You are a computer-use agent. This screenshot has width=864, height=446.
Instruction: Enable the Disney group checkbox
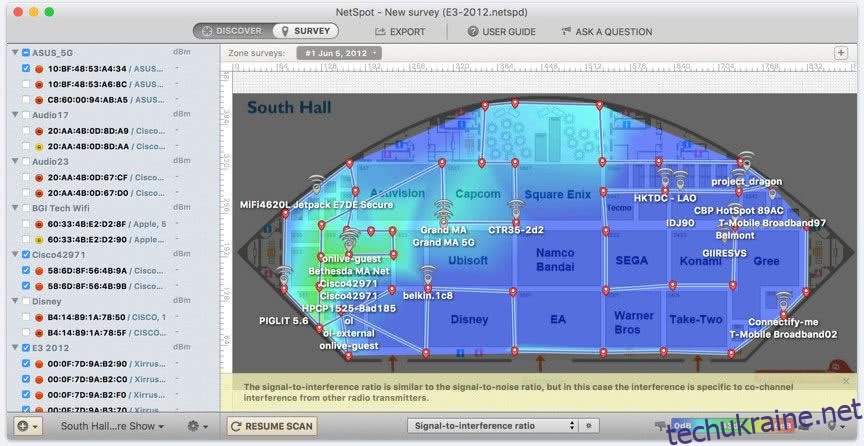coord(26,302)
